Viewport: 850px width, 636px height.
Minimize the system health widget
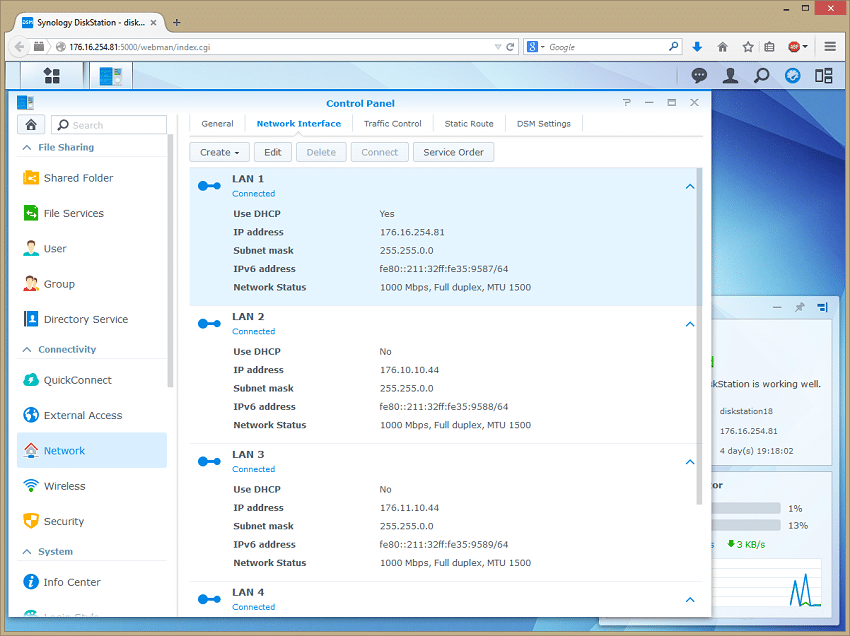click(777, 307)
